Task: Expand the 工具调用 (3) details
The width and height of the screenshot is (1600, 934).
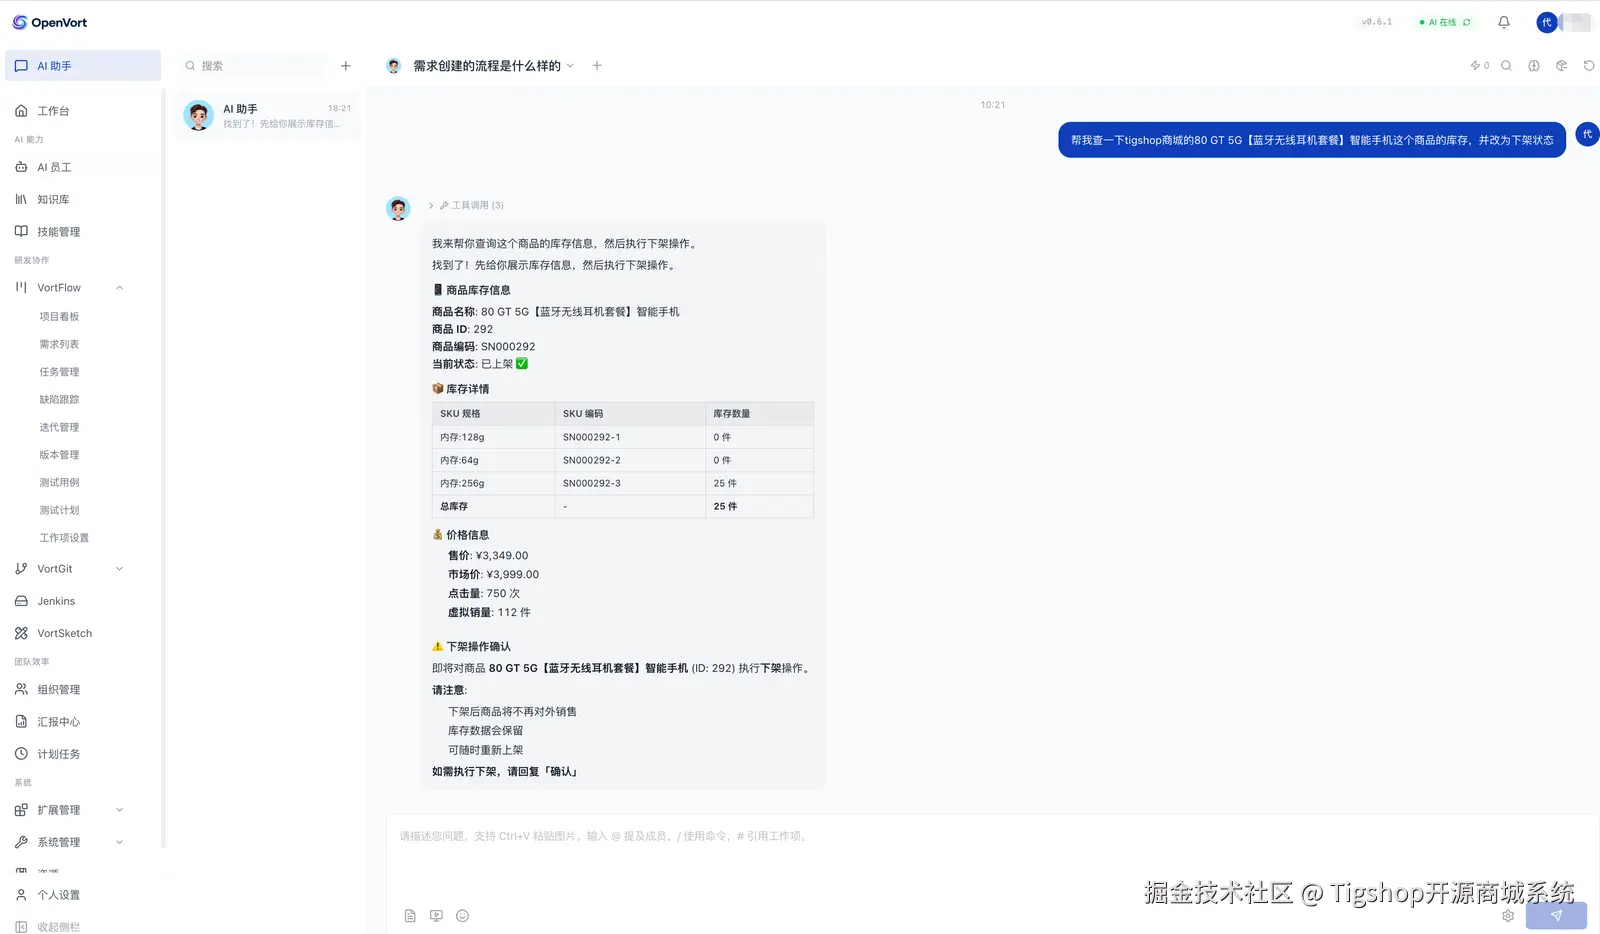Action: 466,205
